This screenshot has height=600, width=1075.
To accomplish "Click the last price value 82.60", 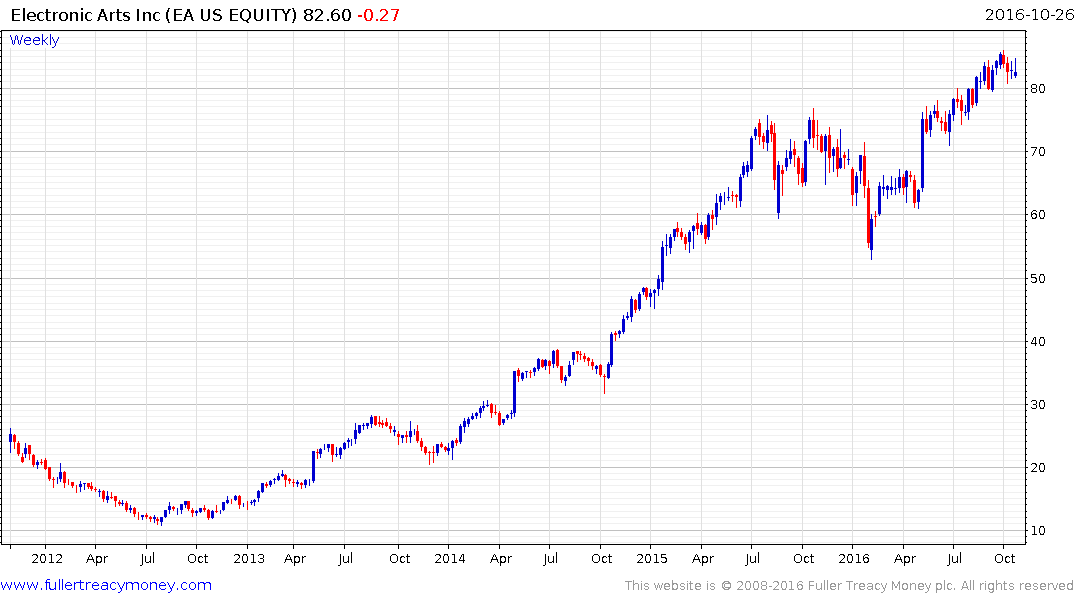I will [x=327, y=15].
